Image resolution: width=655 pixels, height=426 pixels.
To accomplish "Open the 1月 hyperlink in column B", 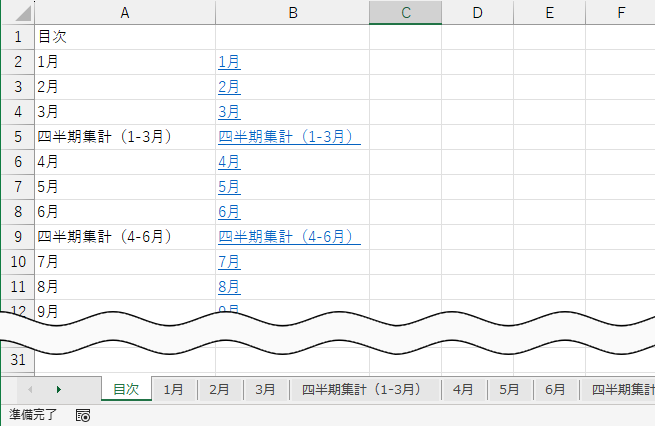I will (x=228, y=62).
